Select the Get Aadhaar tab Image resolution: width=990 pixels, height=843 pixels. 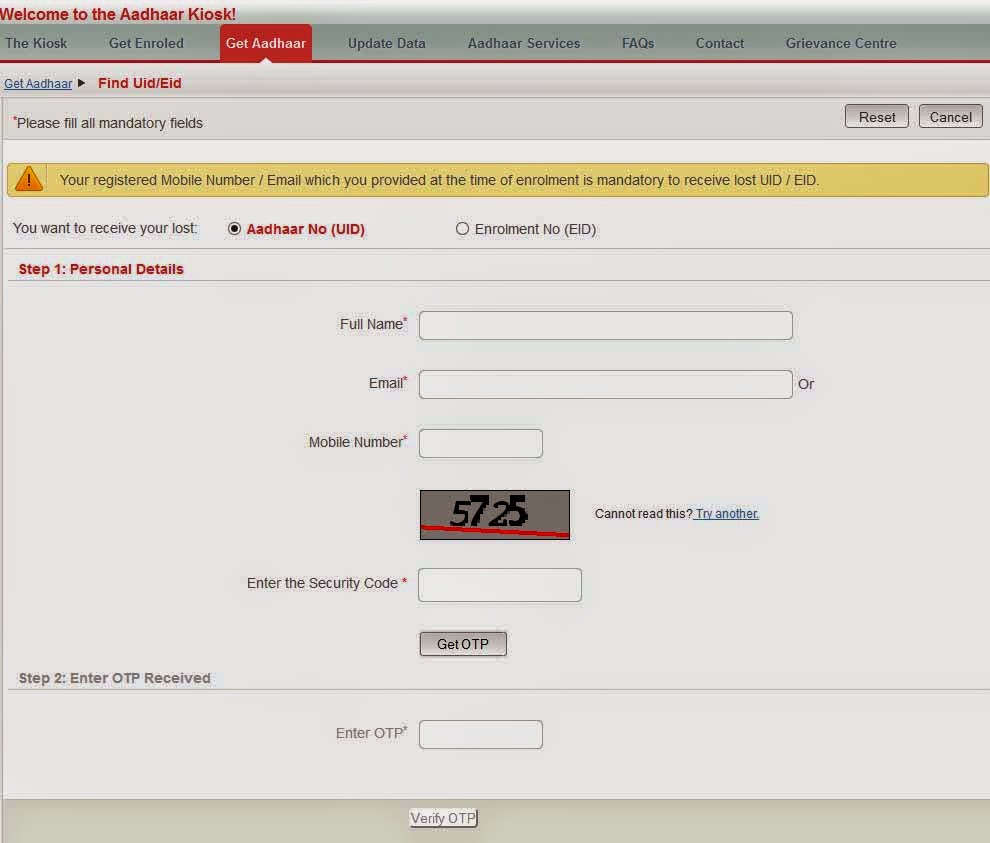[266, 43]
